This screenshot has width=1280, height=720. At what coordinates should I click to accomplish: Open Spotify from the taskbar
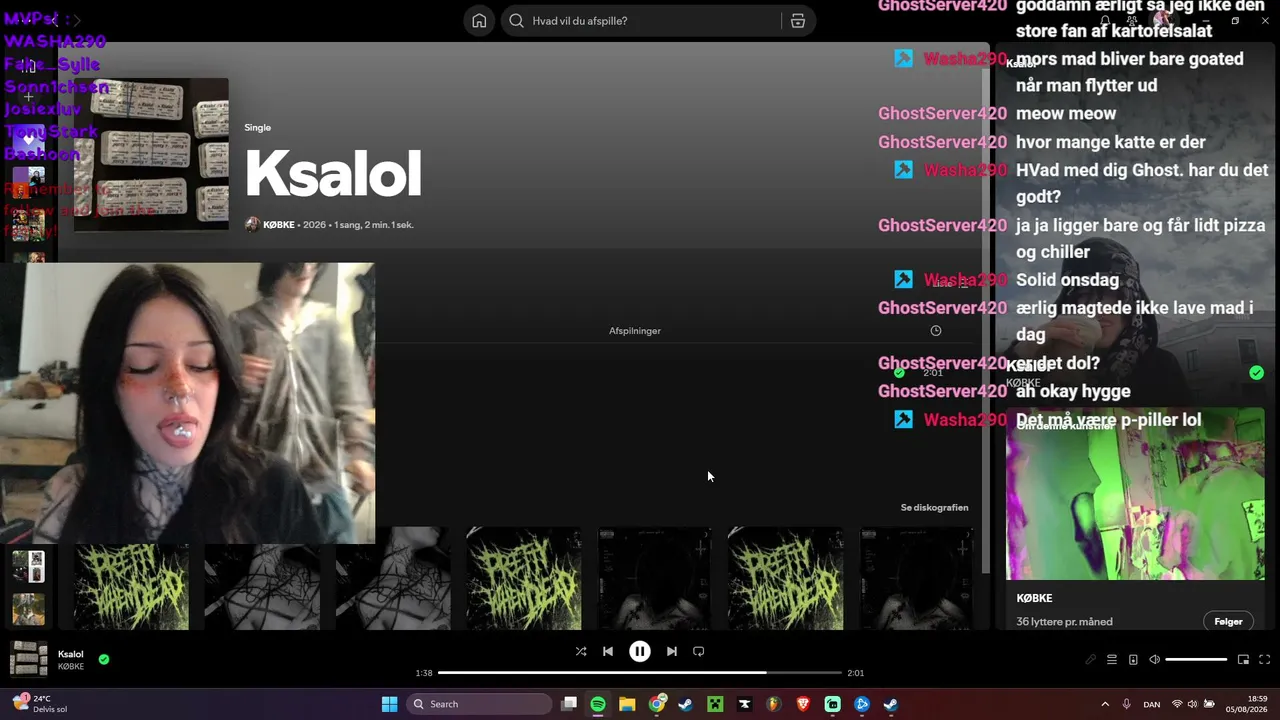click(x=598, y=704)
